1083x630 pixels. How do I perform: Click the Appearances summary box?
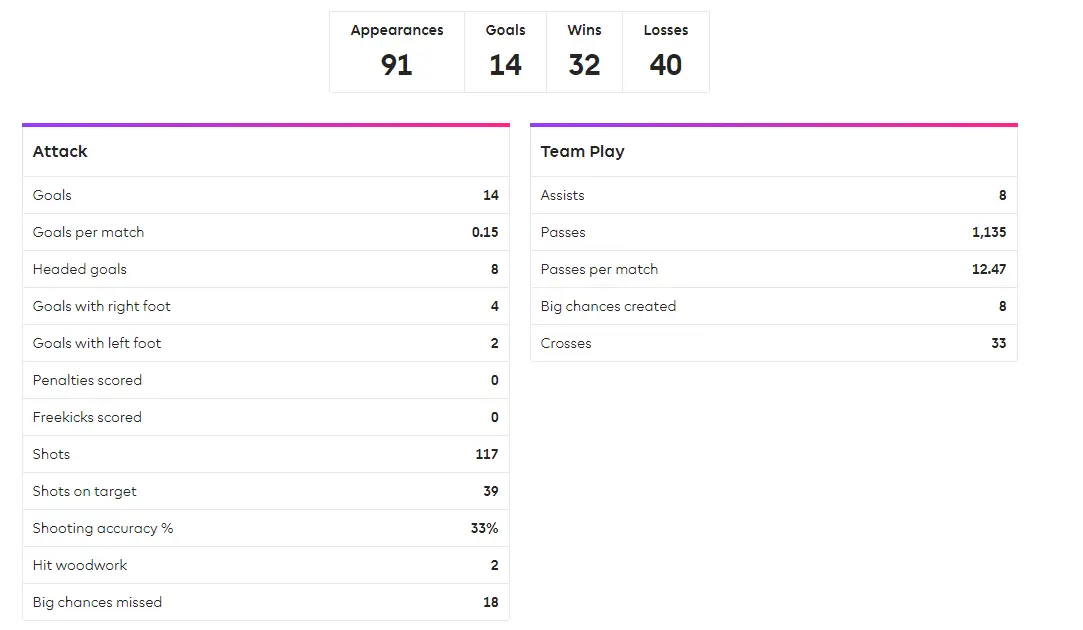coord(396,52)
